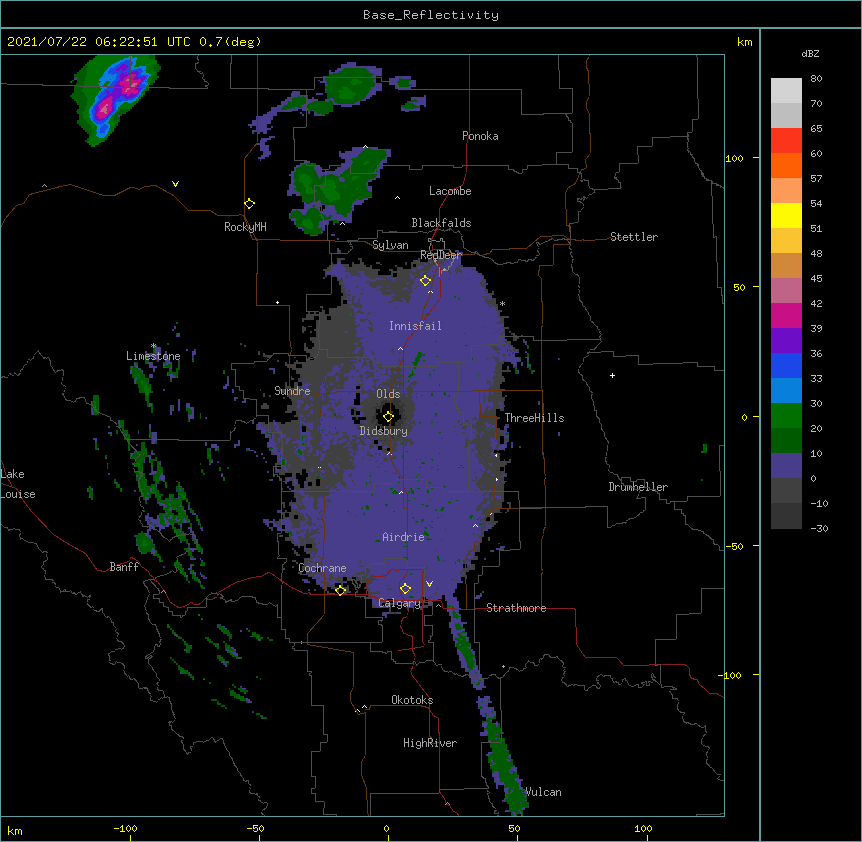Screen dimensions: 862x842
Task: Click the Limestone label
Action: click(x=153, y=356)
